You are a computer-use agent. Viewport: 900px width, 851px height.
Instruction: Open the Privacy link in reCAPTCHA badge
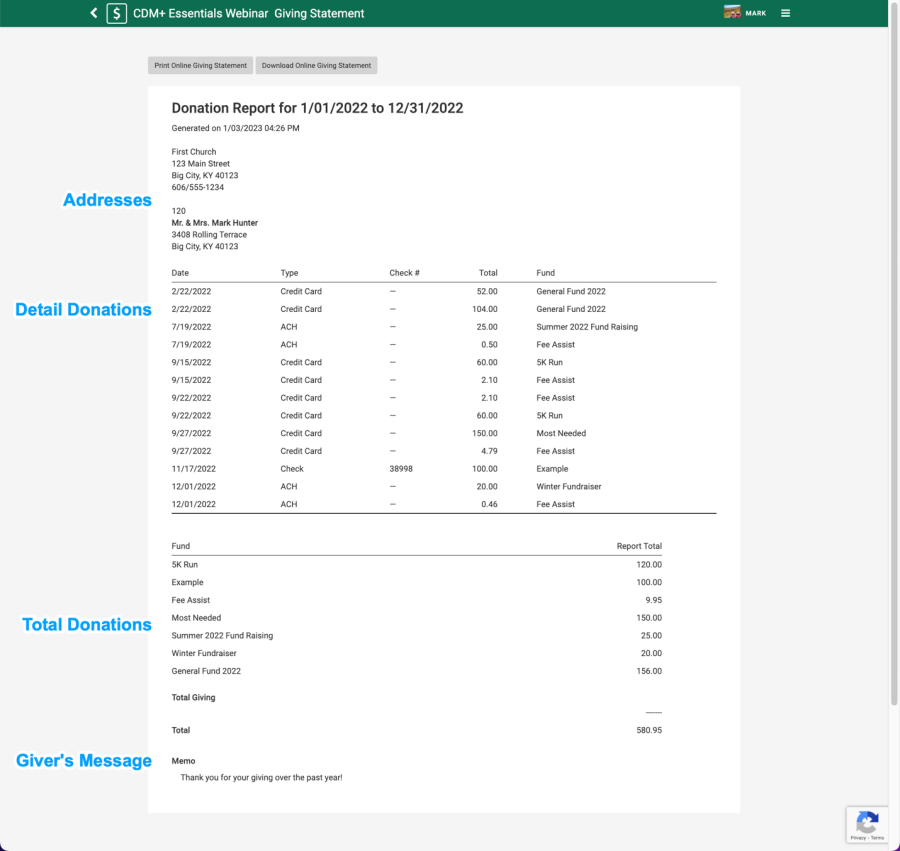[x=857, y=838]
